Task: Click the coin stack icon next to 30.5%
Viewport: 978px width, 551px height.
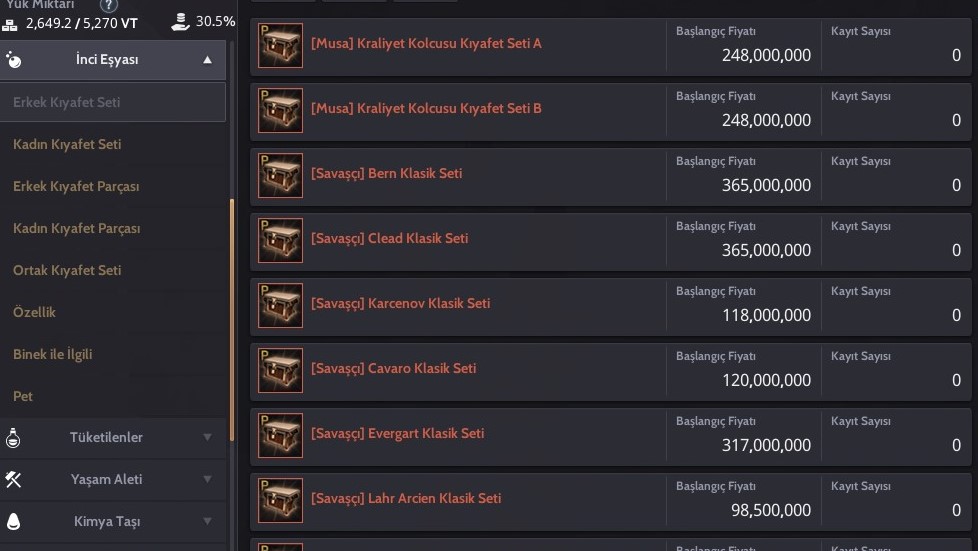Action: tap(180, 22)
